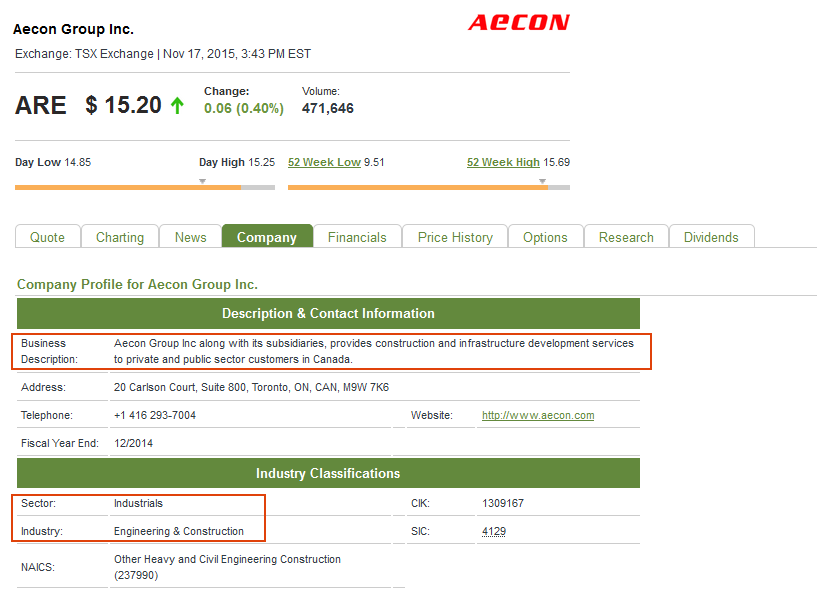Click the Description & Contact Information header

(328, 313)
